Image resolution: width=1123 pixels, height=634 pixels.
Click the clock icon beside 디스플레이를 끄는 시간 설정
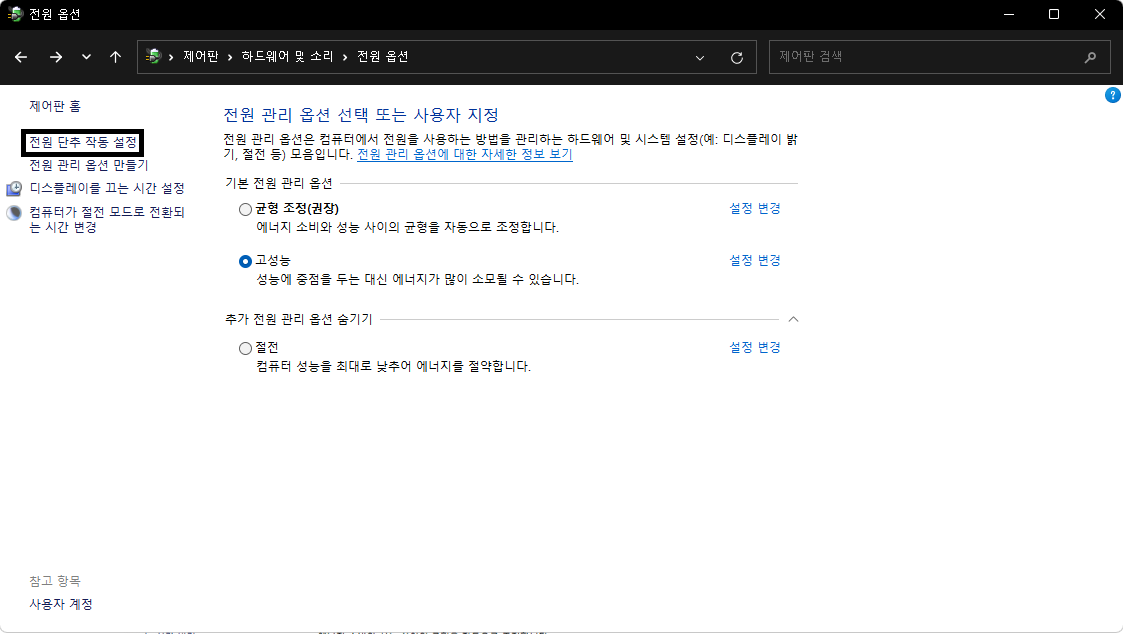pyautogui.click(x=13, y=186)
